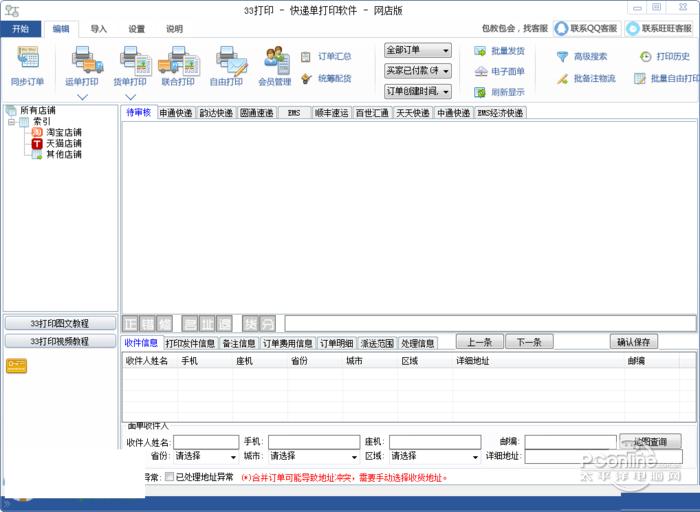Select 所有店铺 root node
This screenshot has height=512, width=700.
point(38,110)
